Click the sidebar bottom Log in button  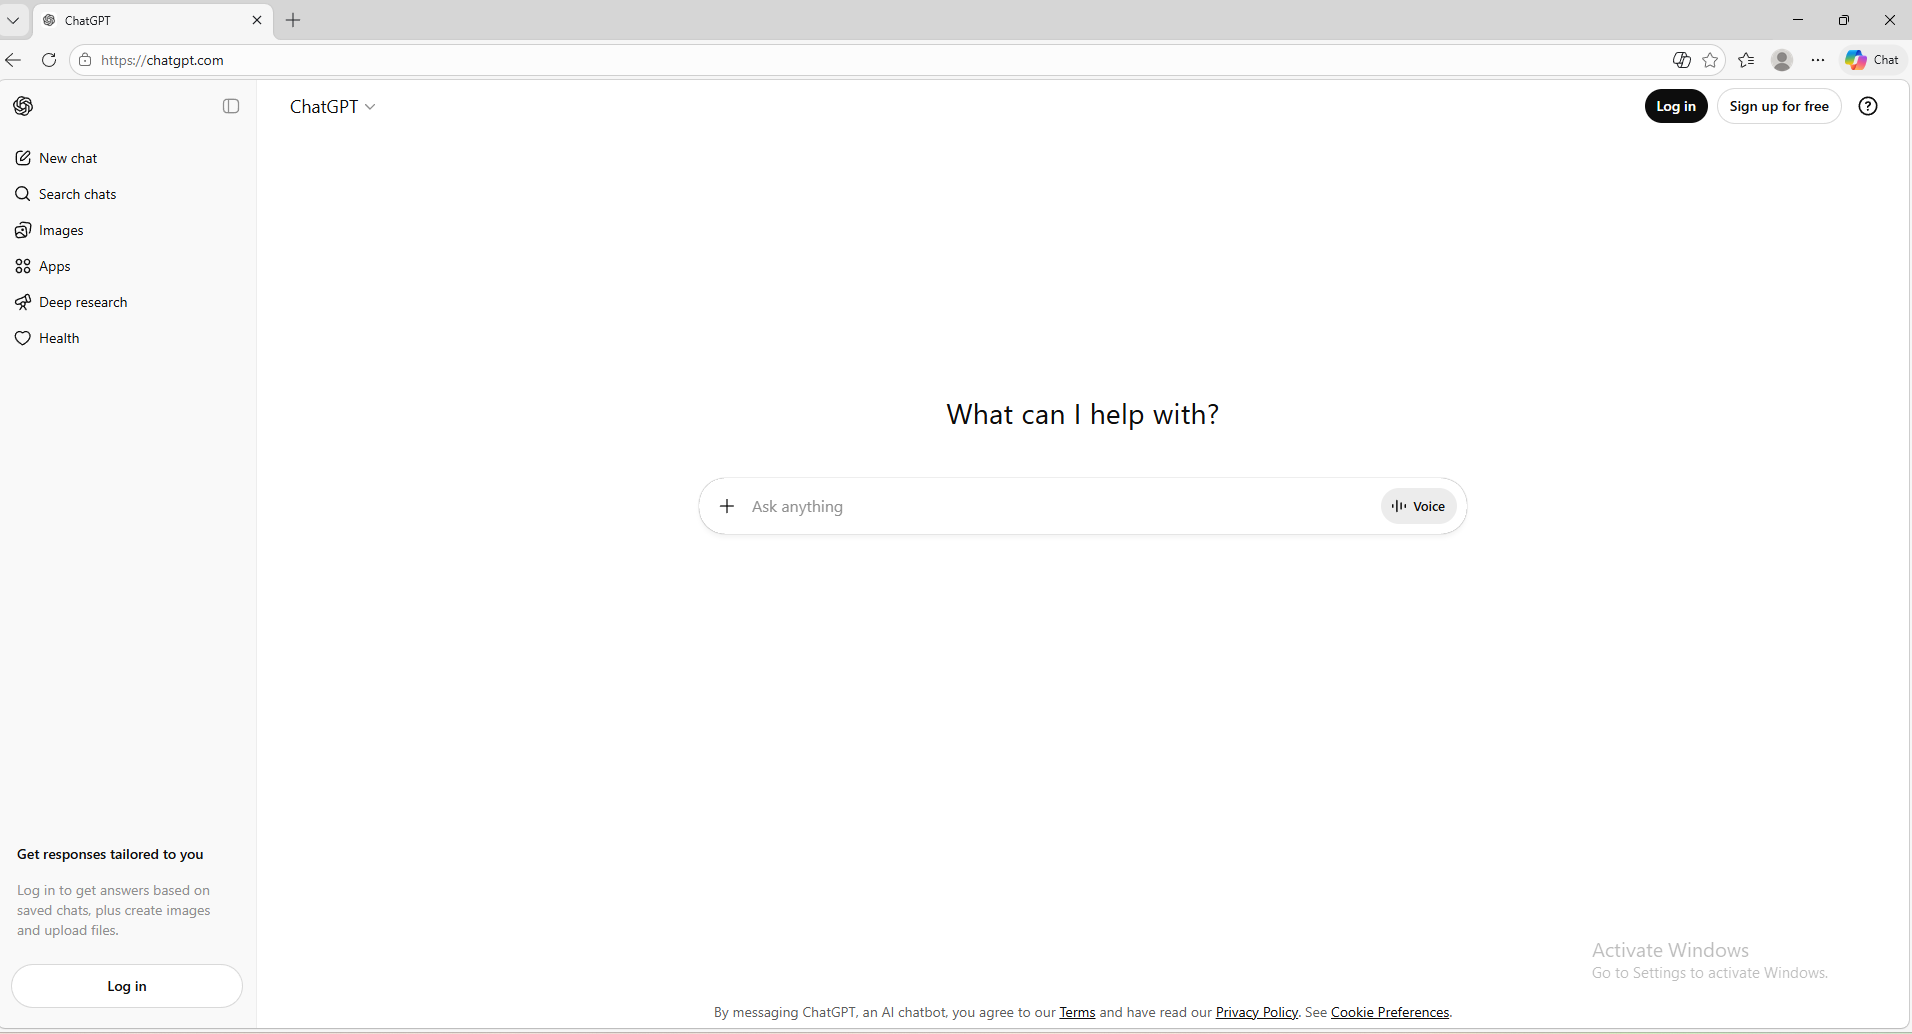click(127, 986)
